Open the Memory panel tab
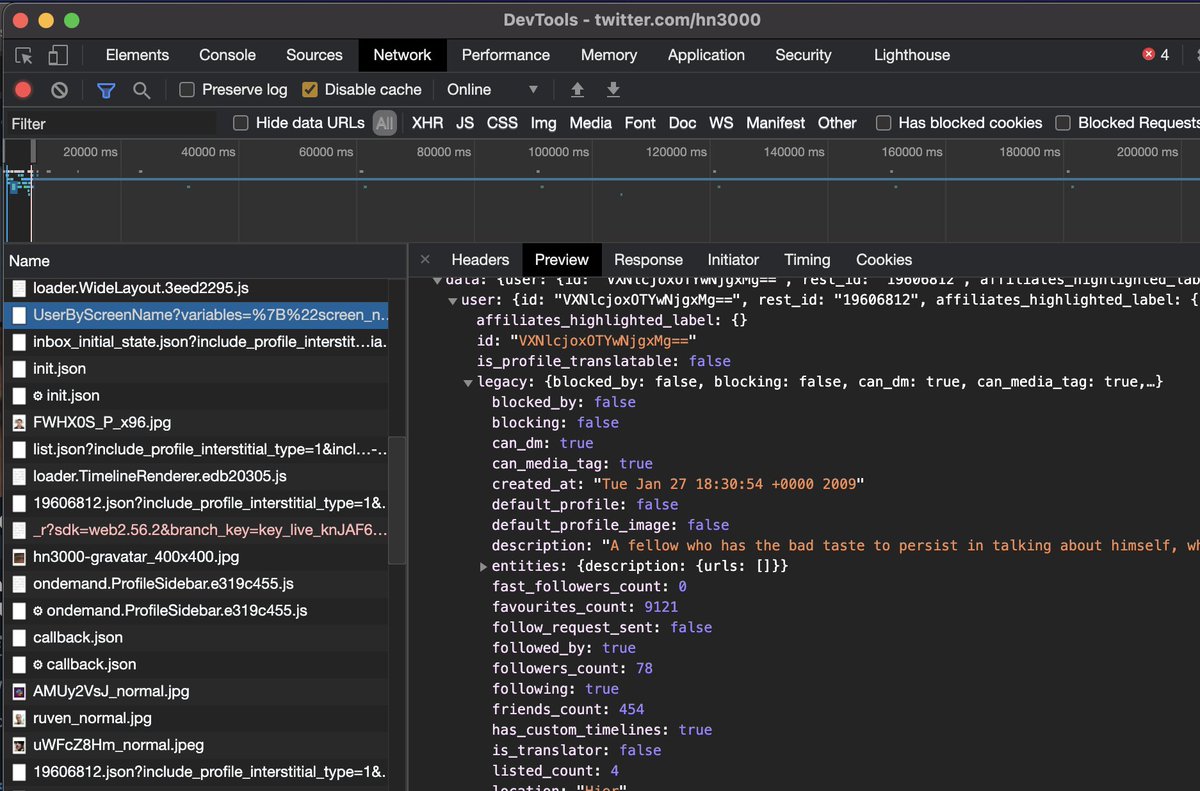Viewport: 1200px width, 791px height. click(x=609, y=55)
